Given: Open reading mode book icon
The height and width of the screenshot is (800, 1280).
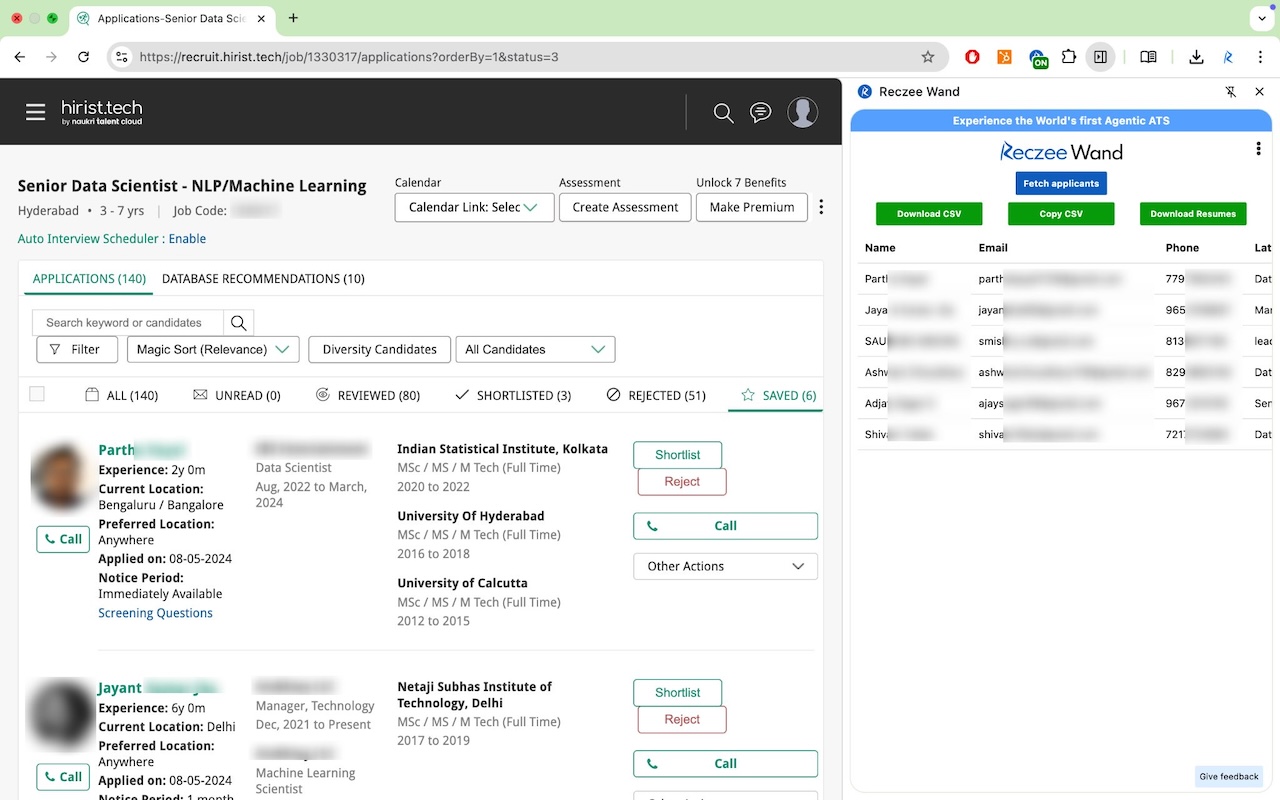Looking at the screenshot, I should [x=1148, y=57].
